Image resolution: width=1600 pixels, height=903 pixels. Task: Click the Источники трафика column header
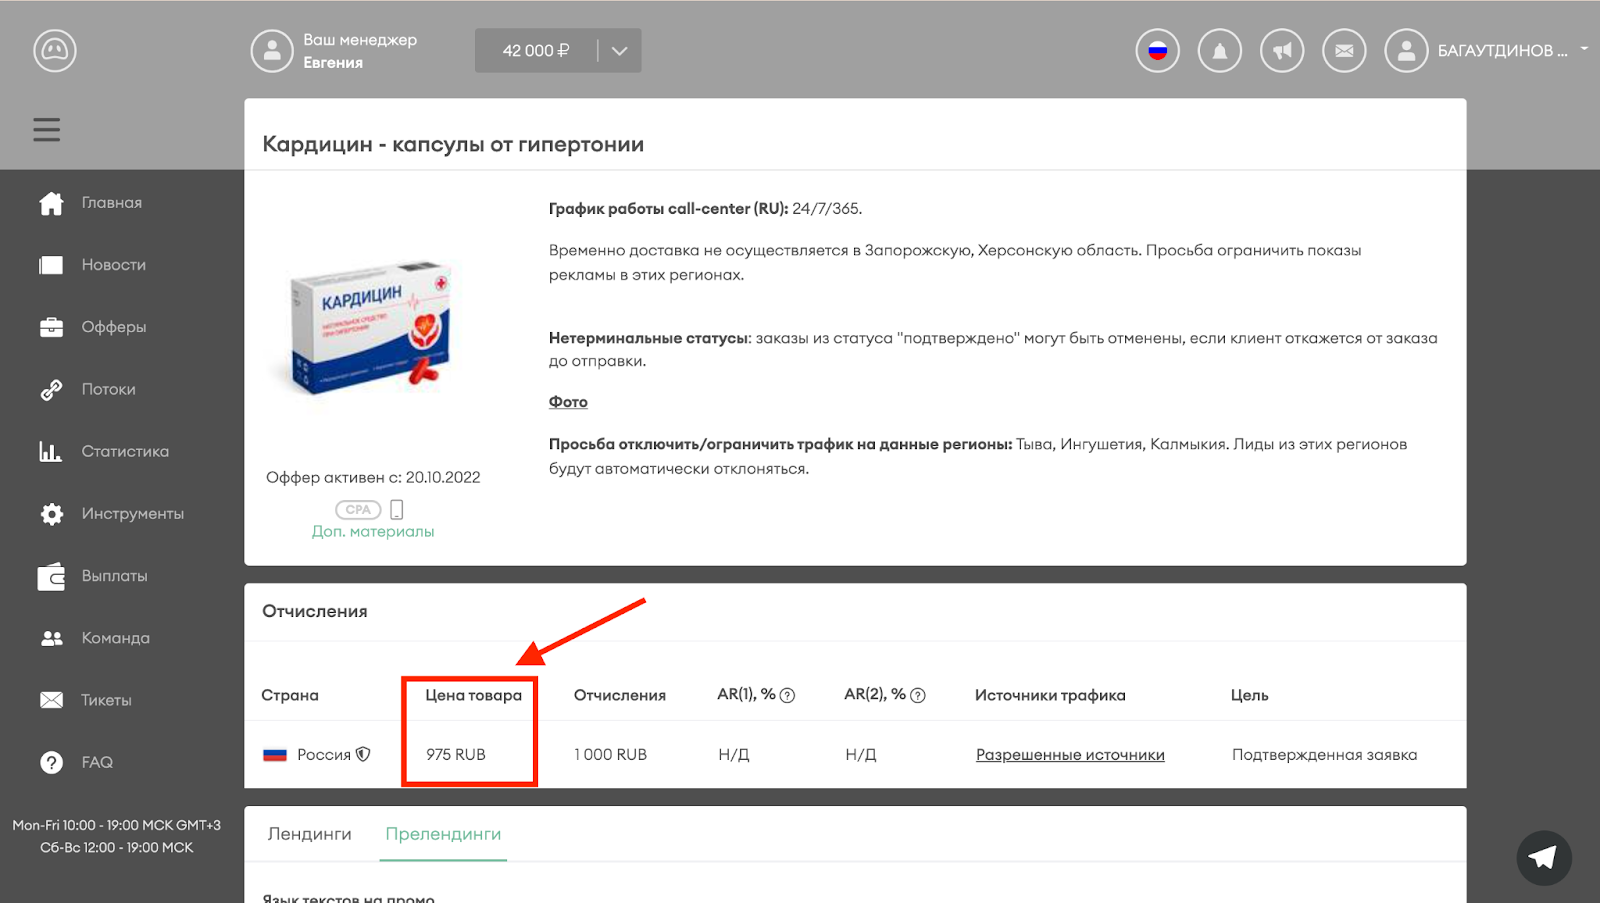point(1050,695)
